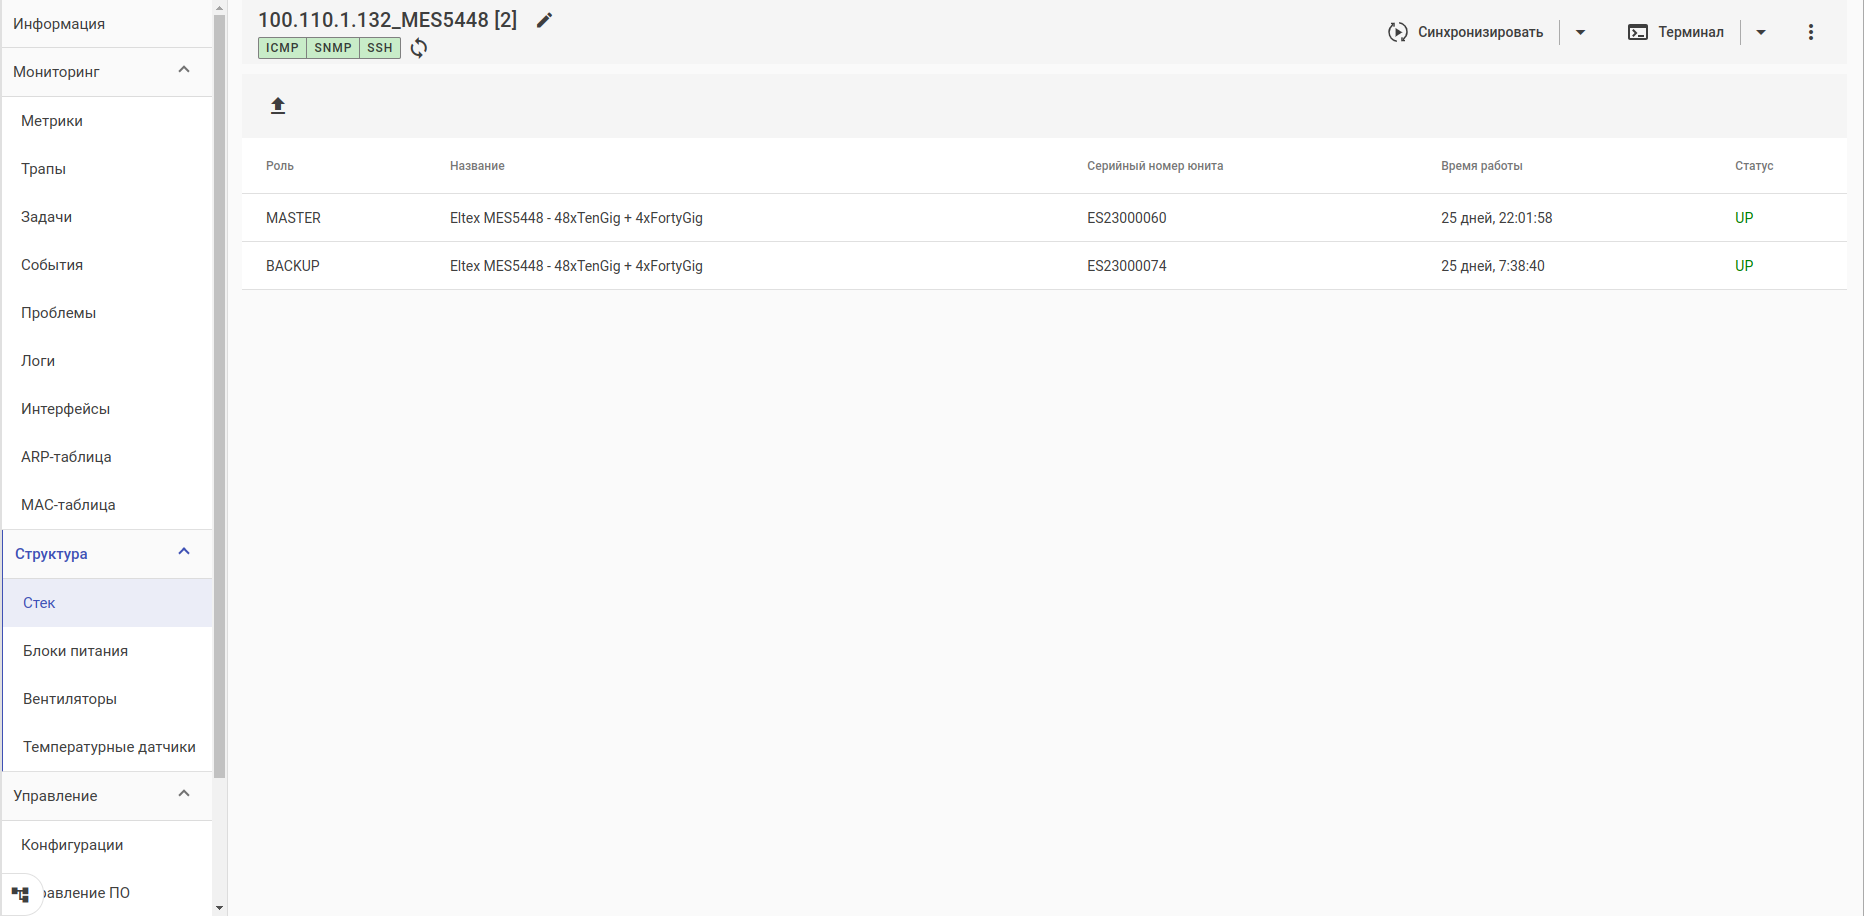Click the MASTER row in stack table
1864x916 pixels.
(x=1044, y=218)
